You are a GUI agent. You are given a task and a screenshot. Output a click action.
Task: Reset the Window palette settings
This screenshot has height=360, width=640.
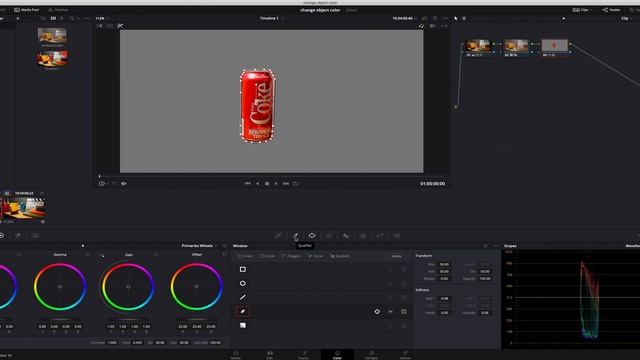pyautogui.click(x=485, y=246)
